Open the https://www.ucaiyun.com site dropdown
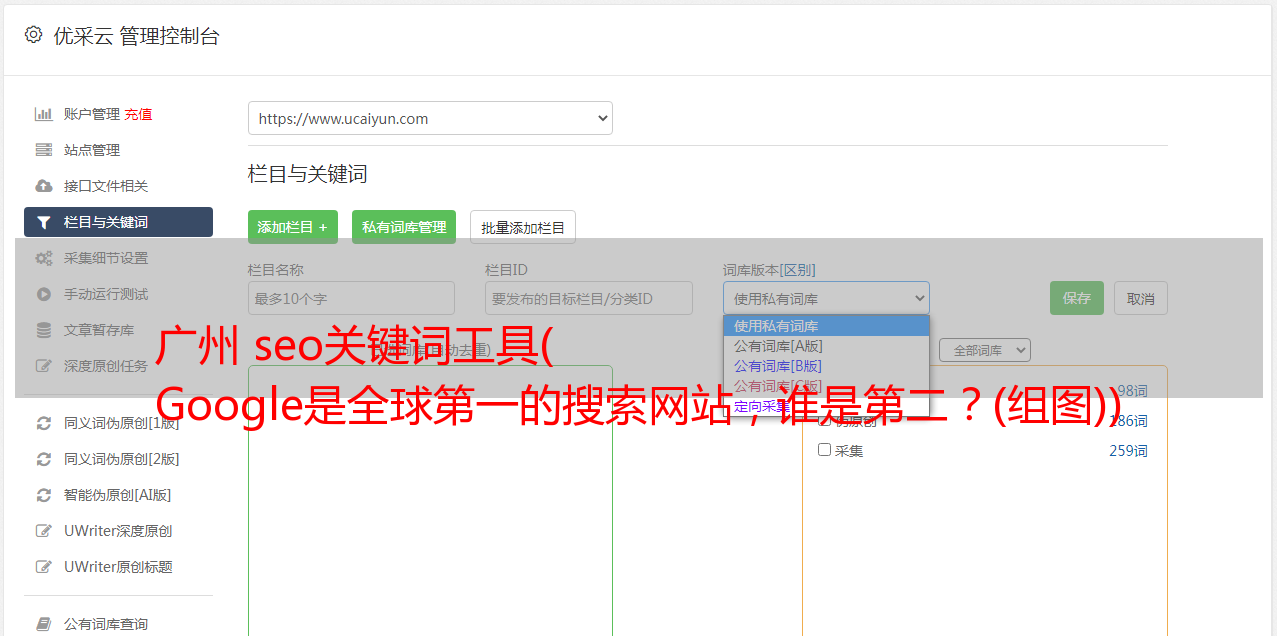This screenshot has width=1277, height=636. 430,118
